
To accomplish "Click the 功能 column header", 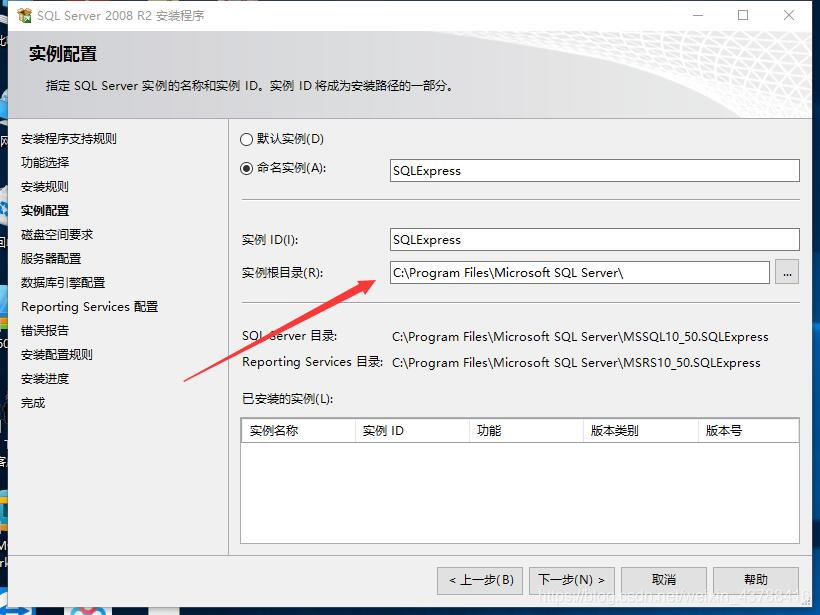I will pyautogui.click(x=526, y=431).
